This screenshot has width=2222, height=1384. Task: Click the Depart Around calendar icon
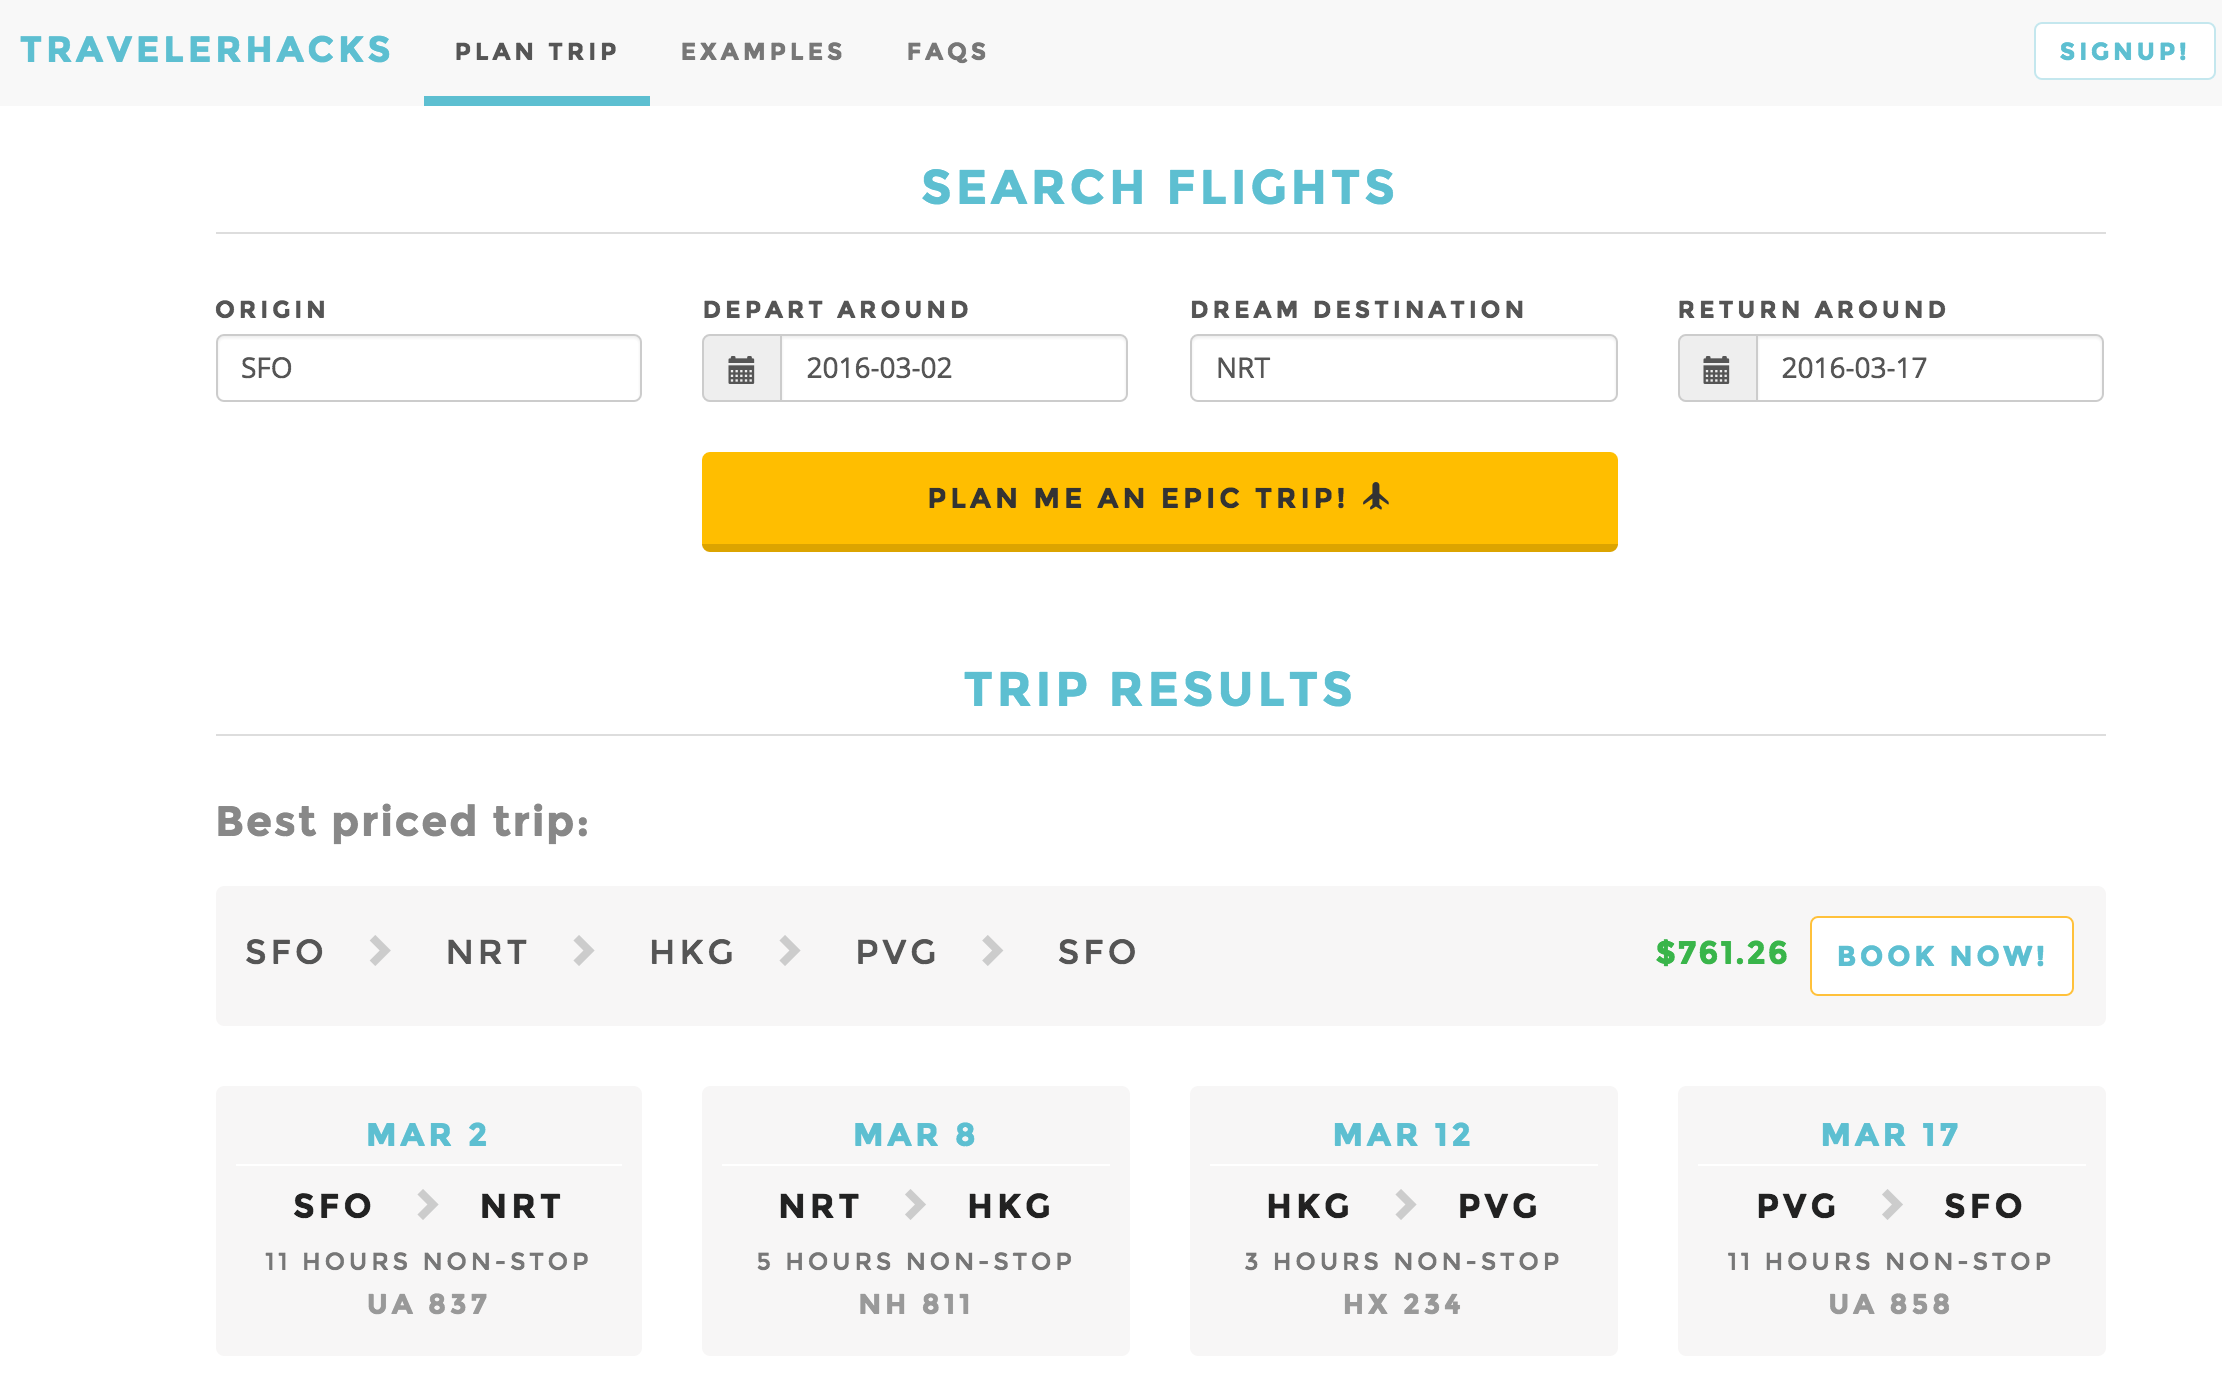pyautogui.click(x=741, y=369)
